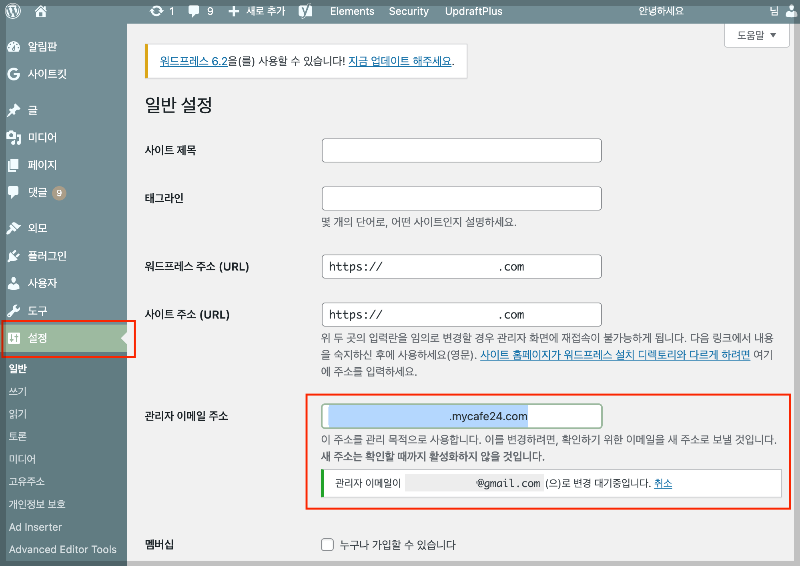Open the updates refresh icon

(x=156, y=11)
